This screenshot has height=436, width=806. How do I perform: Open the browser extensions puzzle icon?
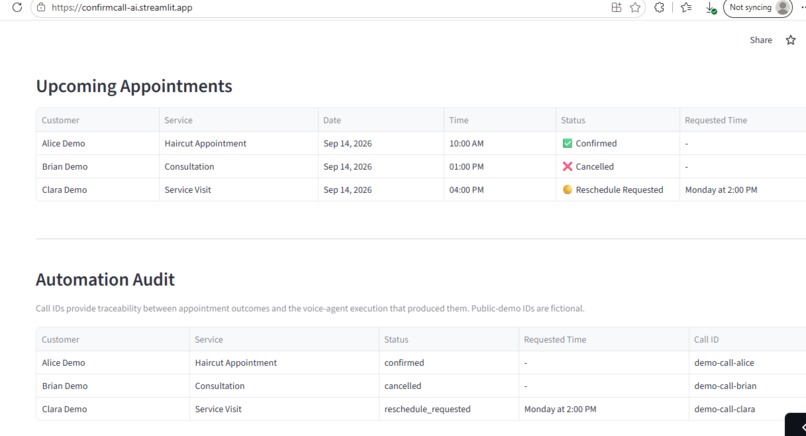(x=659, y=8)
